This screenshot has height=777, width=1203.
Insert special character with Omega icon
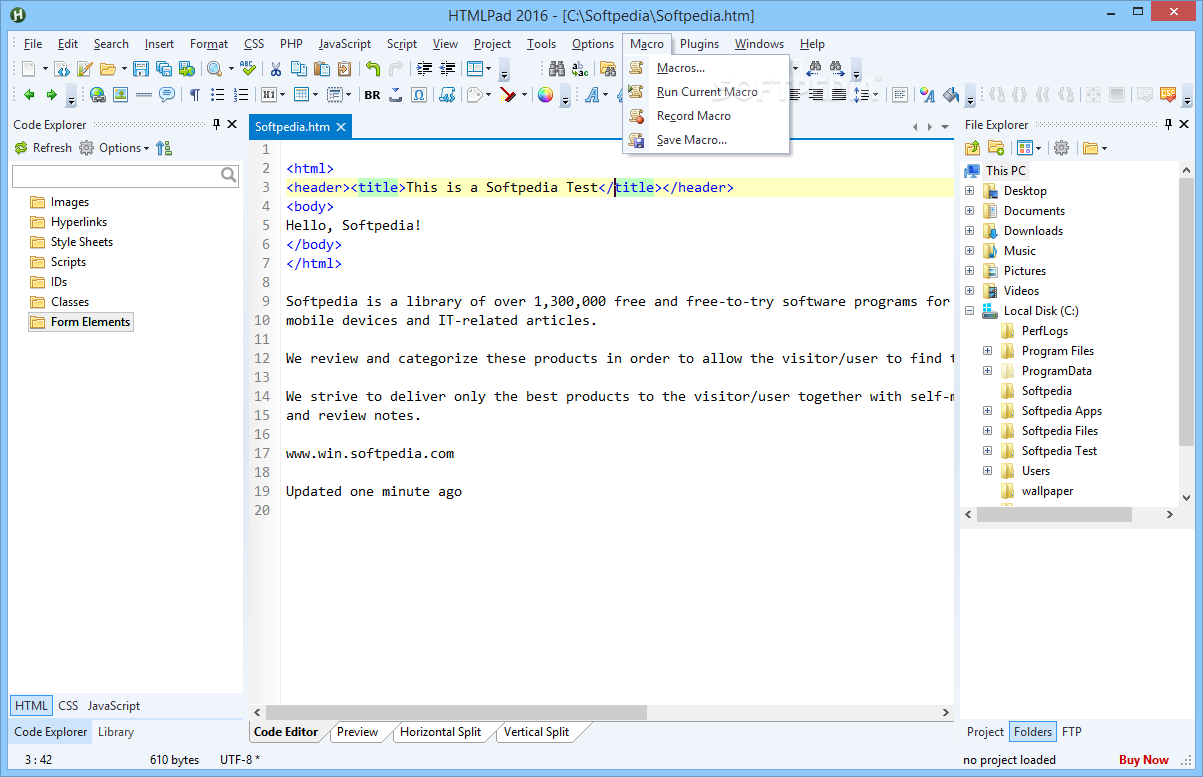coord(419,95)
